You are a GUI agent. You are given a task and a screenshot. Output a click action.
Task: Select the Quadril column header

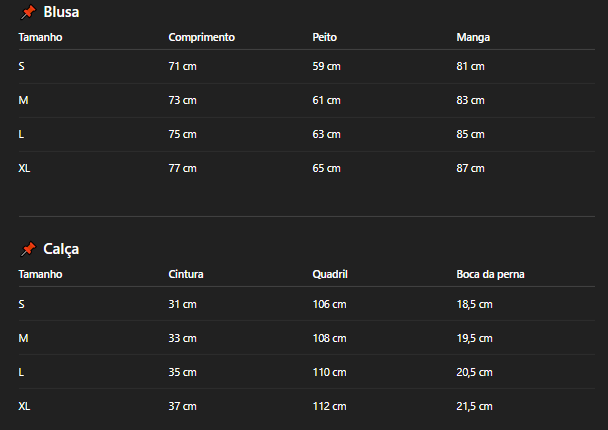click(x=329, y=273)
